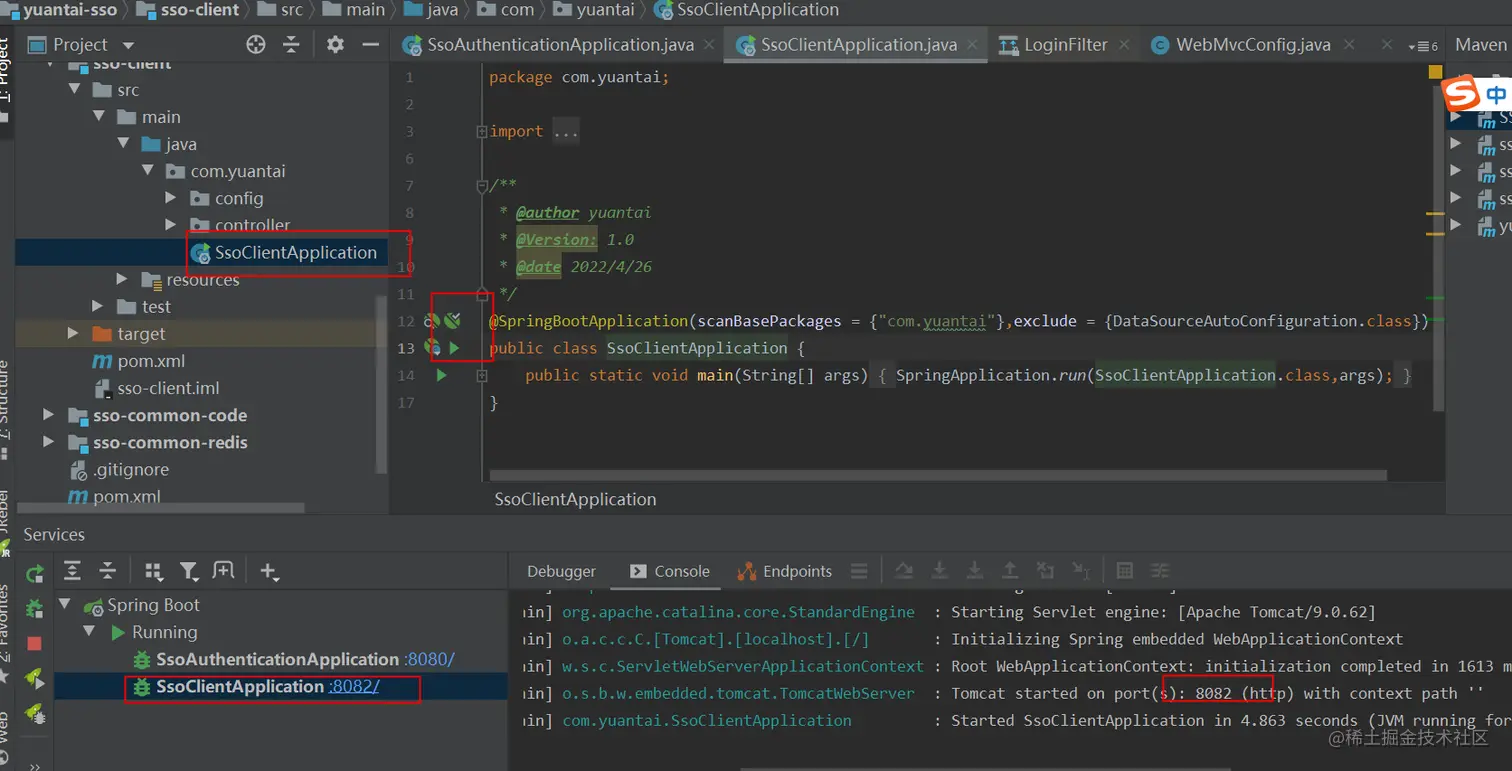Screen dimensions: 1512x771
Task: Expand the test folder
Action: [98, 307]
